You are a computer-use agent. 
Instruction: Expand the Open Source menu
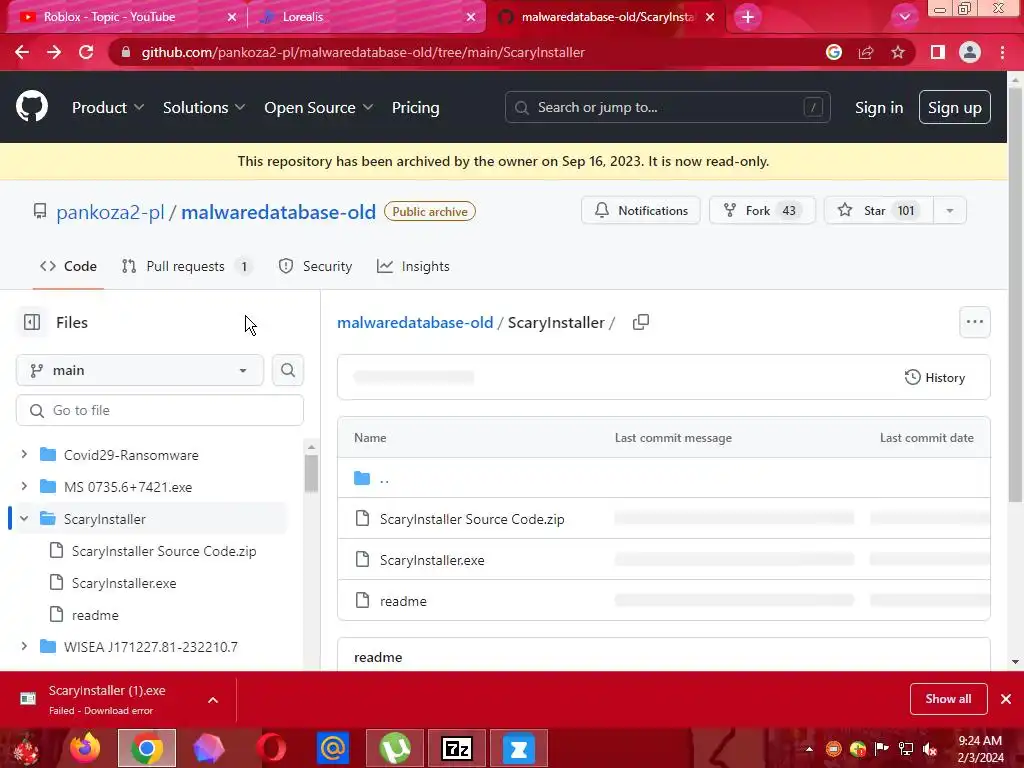tap(319, 108)
